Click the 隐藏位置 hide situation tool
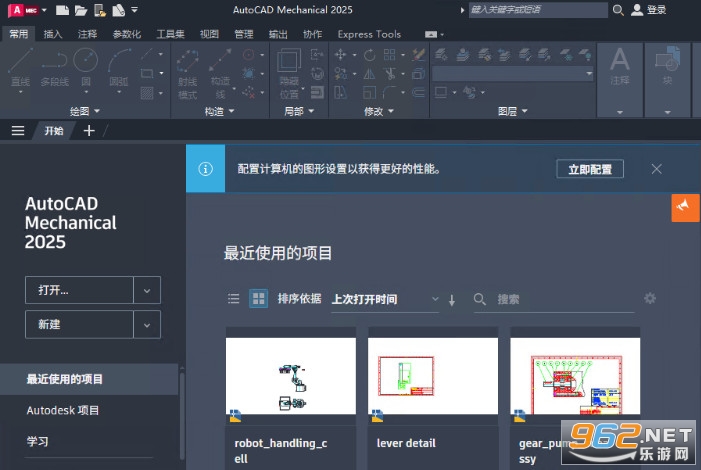Viewport: 701px width, 470px height. (289, 74)
